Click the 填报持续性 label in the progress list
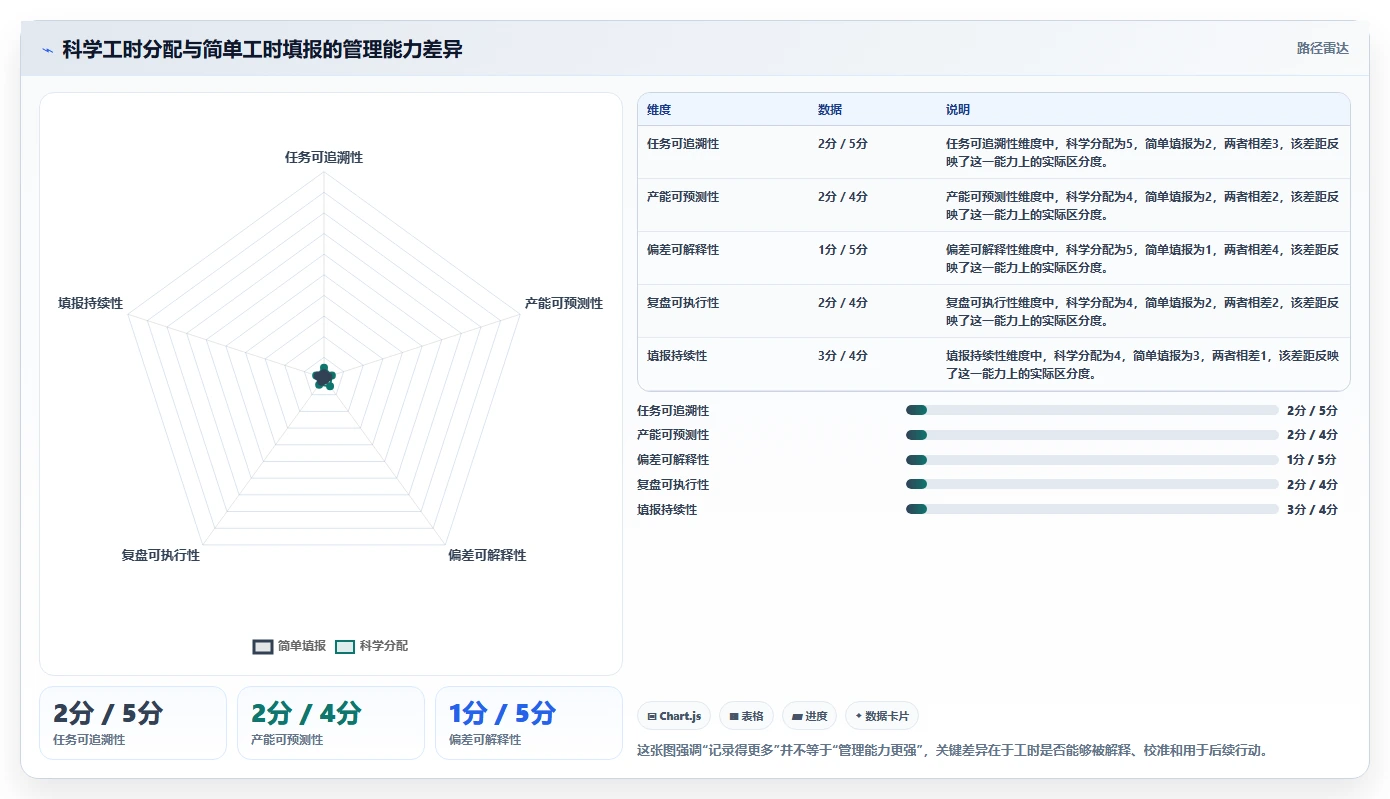Screen dimensions: 1390x799 pos(667,510)
